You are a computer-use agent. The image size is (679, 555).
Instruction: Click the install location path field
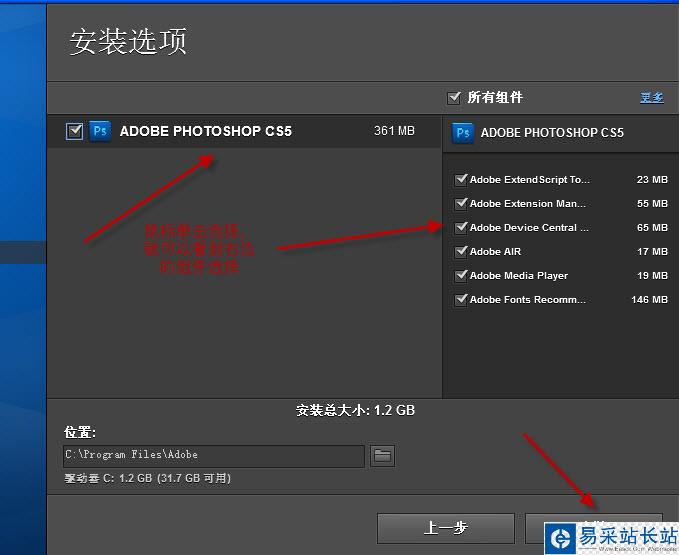pyautogui.click(x=214, y=456)
